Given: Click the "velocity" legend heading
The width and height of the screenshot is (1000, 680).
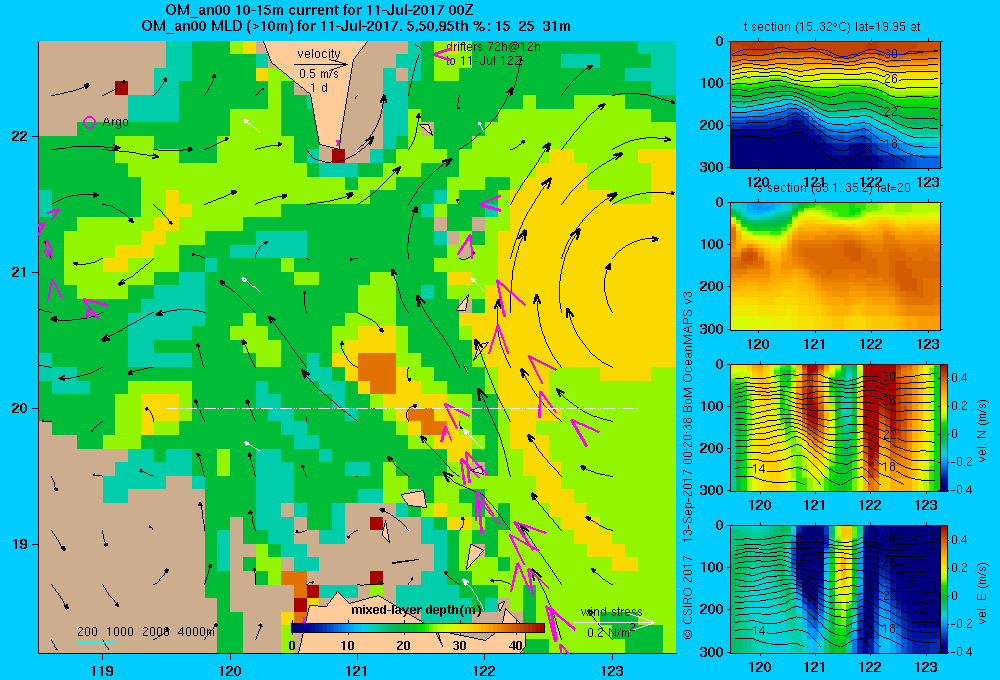Looking at the screenshot, I should tap(319, 54).
